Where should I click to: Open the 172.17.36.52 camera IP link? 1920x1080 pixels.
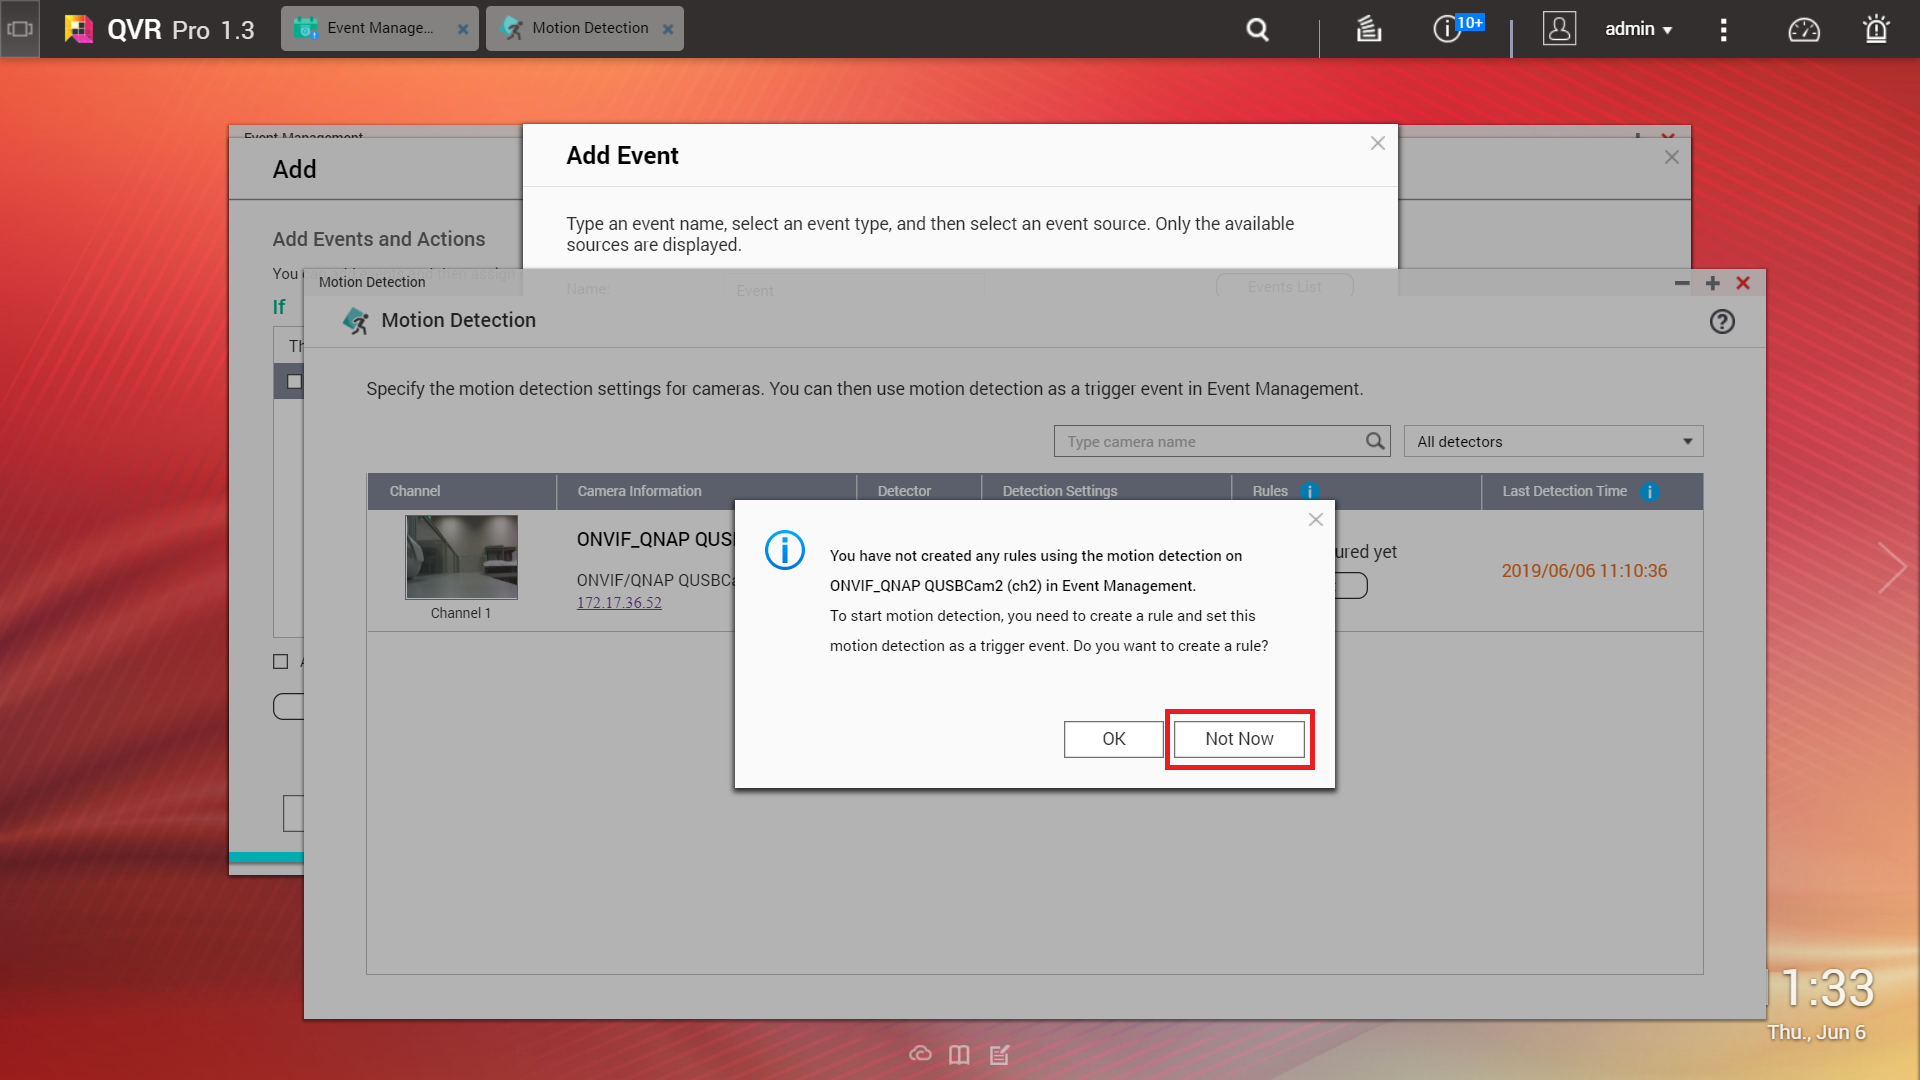[619, 602]
